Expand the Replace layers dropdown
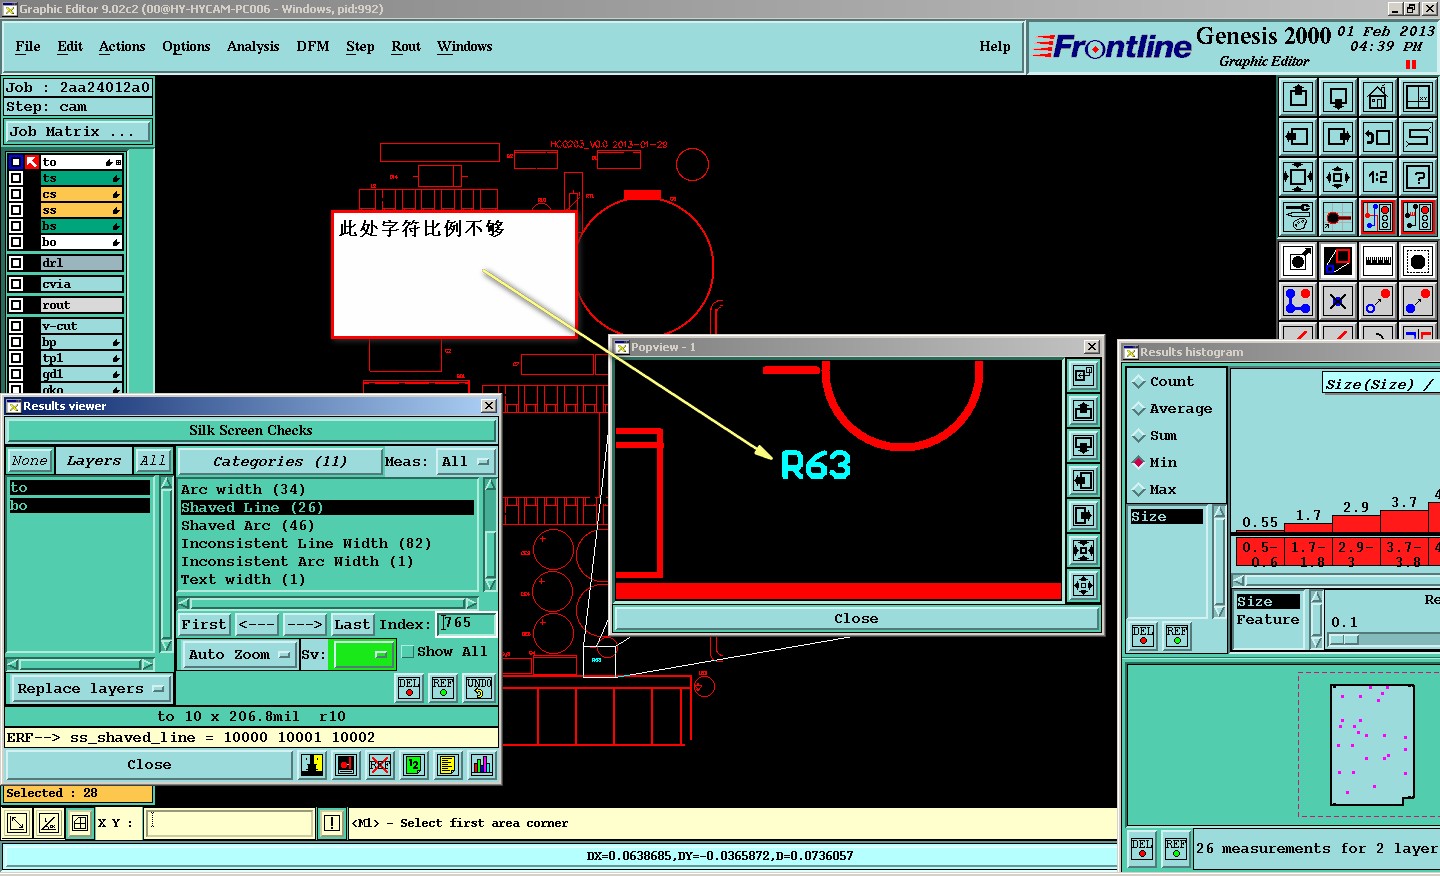 pyautogui.click(x=90, y=689)
